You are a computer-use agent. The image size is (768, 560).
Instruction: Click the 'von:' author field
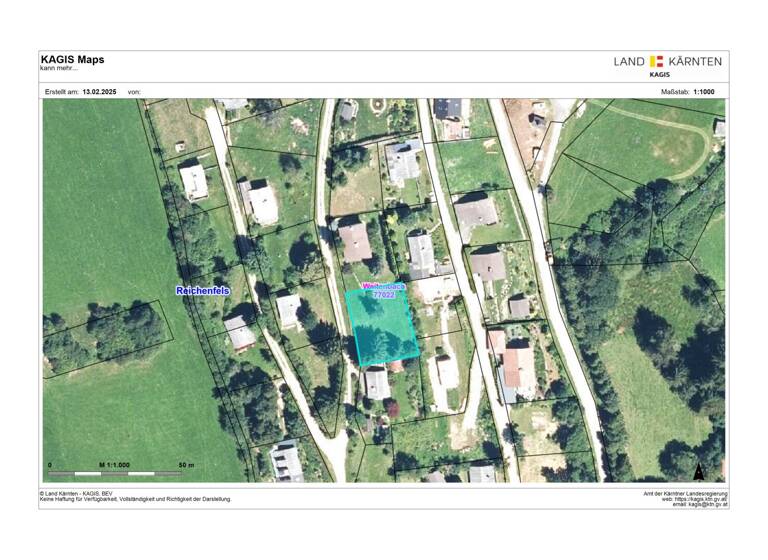click(135, 91)
